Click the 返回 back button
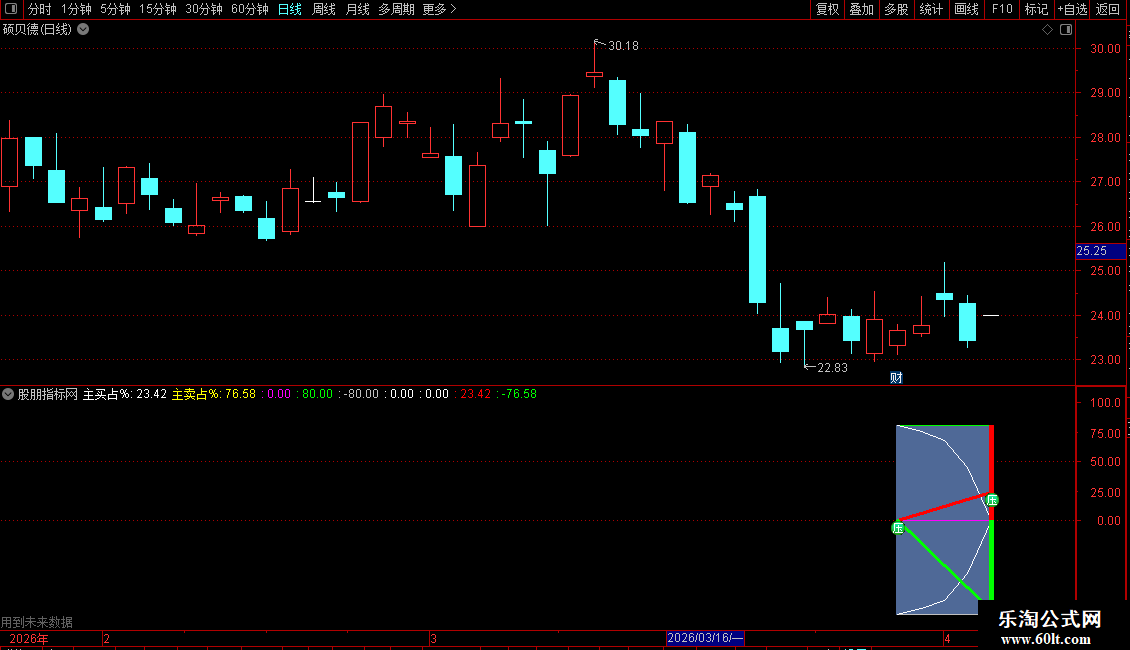Viewport: 1130px width, 650px height. [1108, 9]
